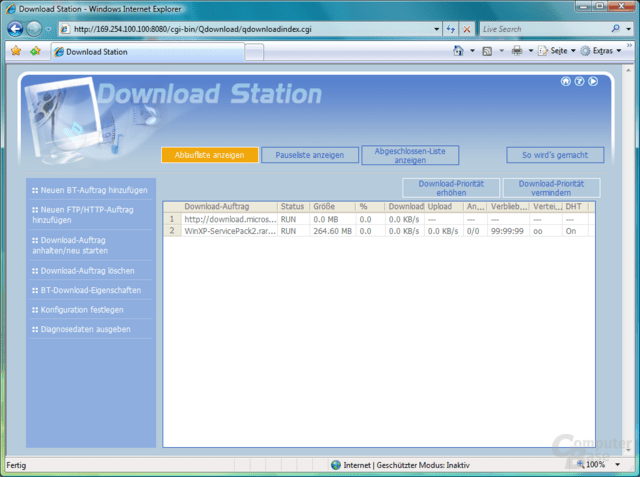Click the Verblieb... column header
This screenshot has height=477, width=640.
(509, 206)
